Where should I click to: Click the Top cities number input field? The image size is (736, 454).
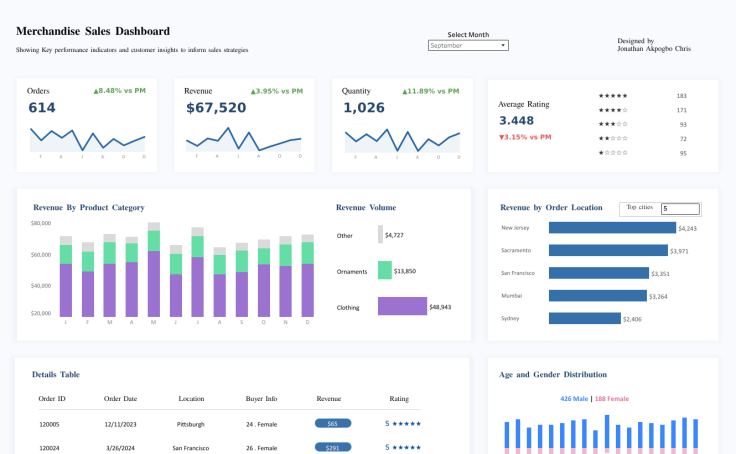679,209
